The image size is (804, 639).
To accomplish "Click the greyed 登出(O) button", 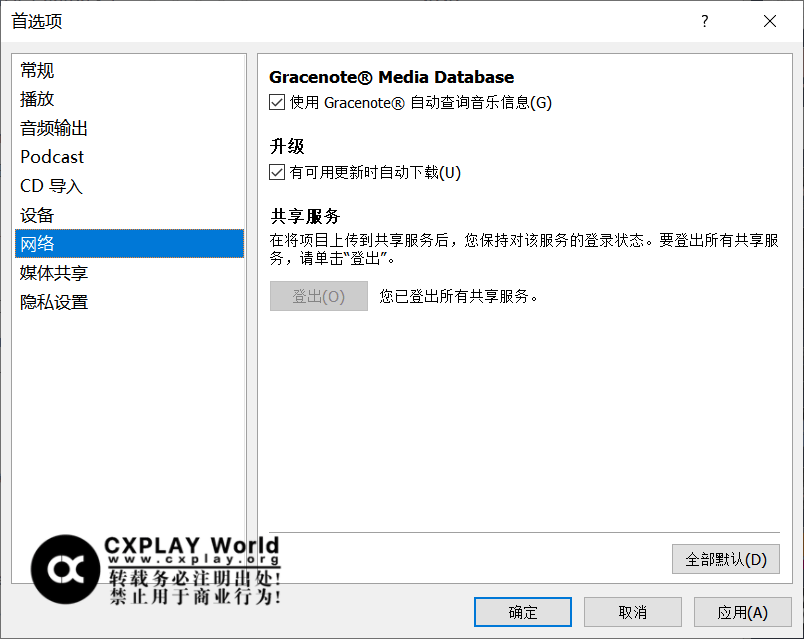I will pyautogui.click(x=318, y=296).
